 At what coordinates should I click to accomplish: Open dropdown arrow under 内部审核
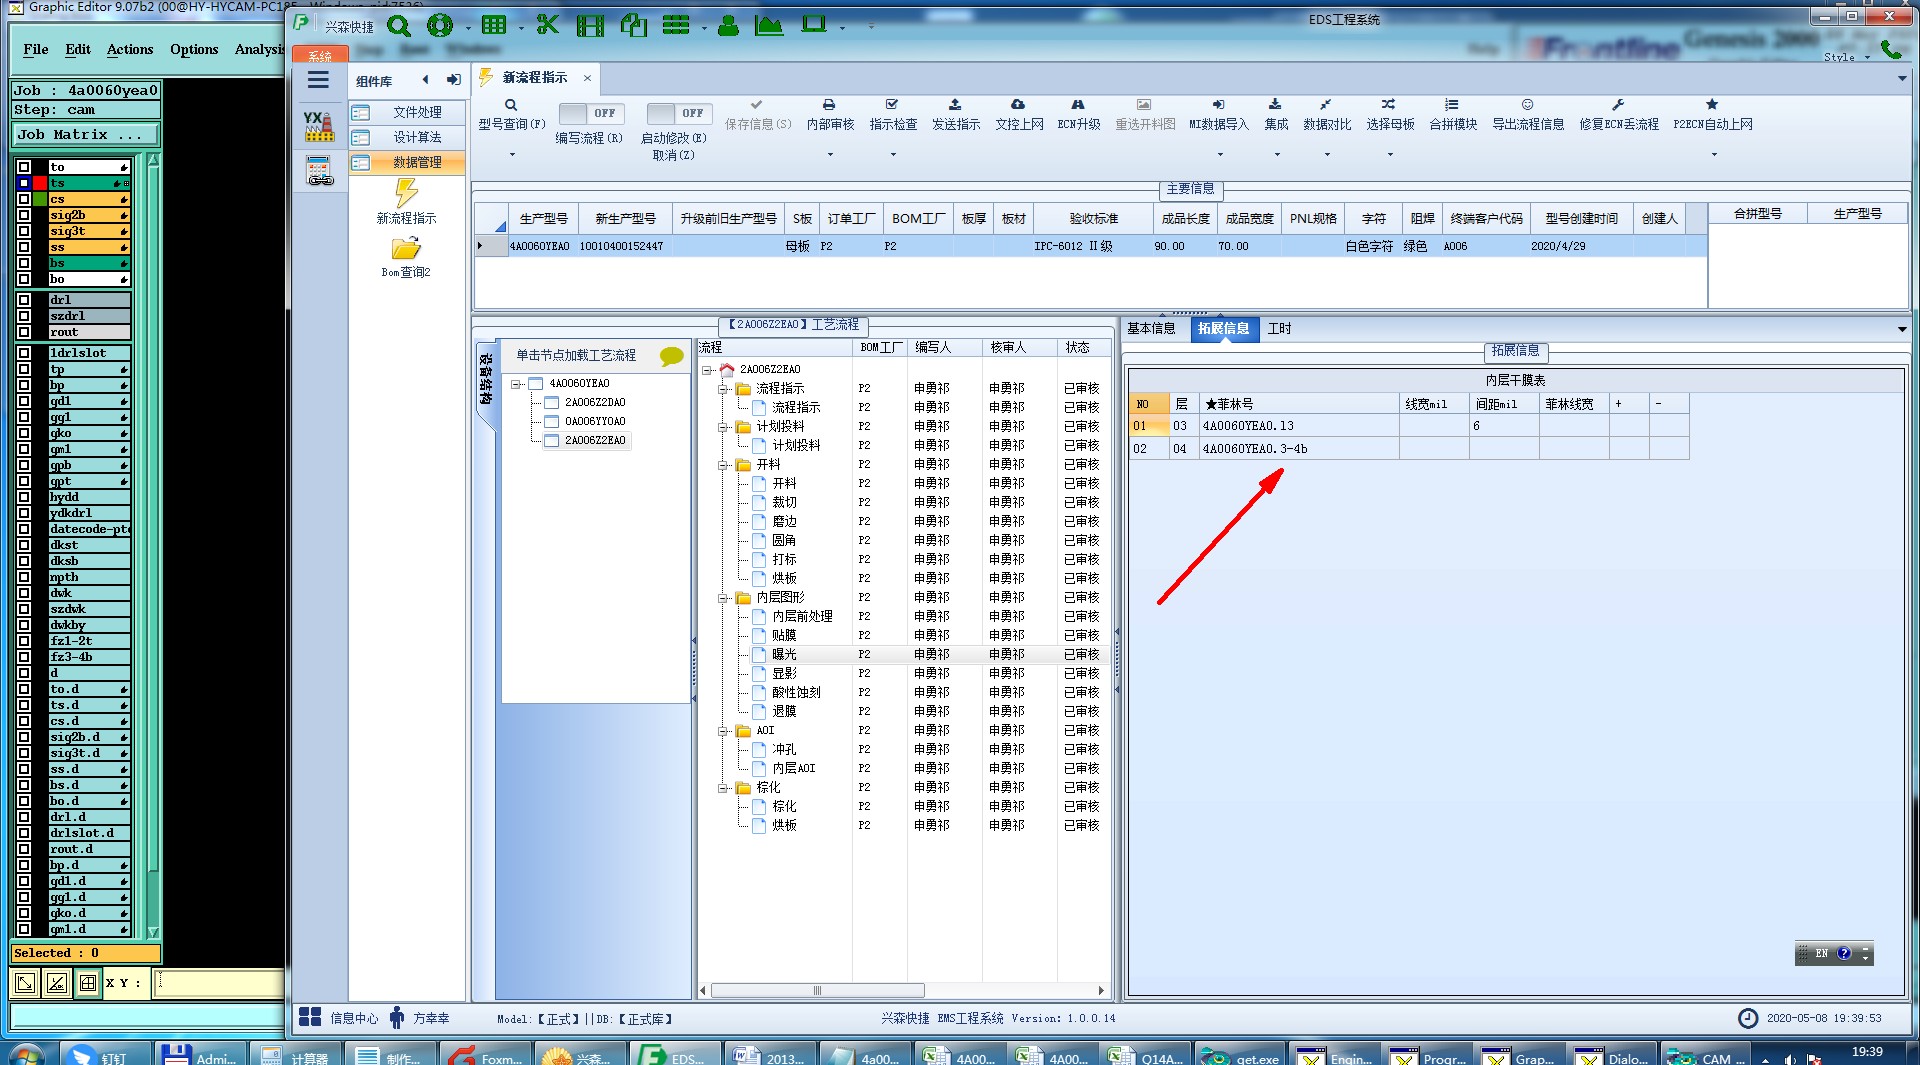[830, 155]
